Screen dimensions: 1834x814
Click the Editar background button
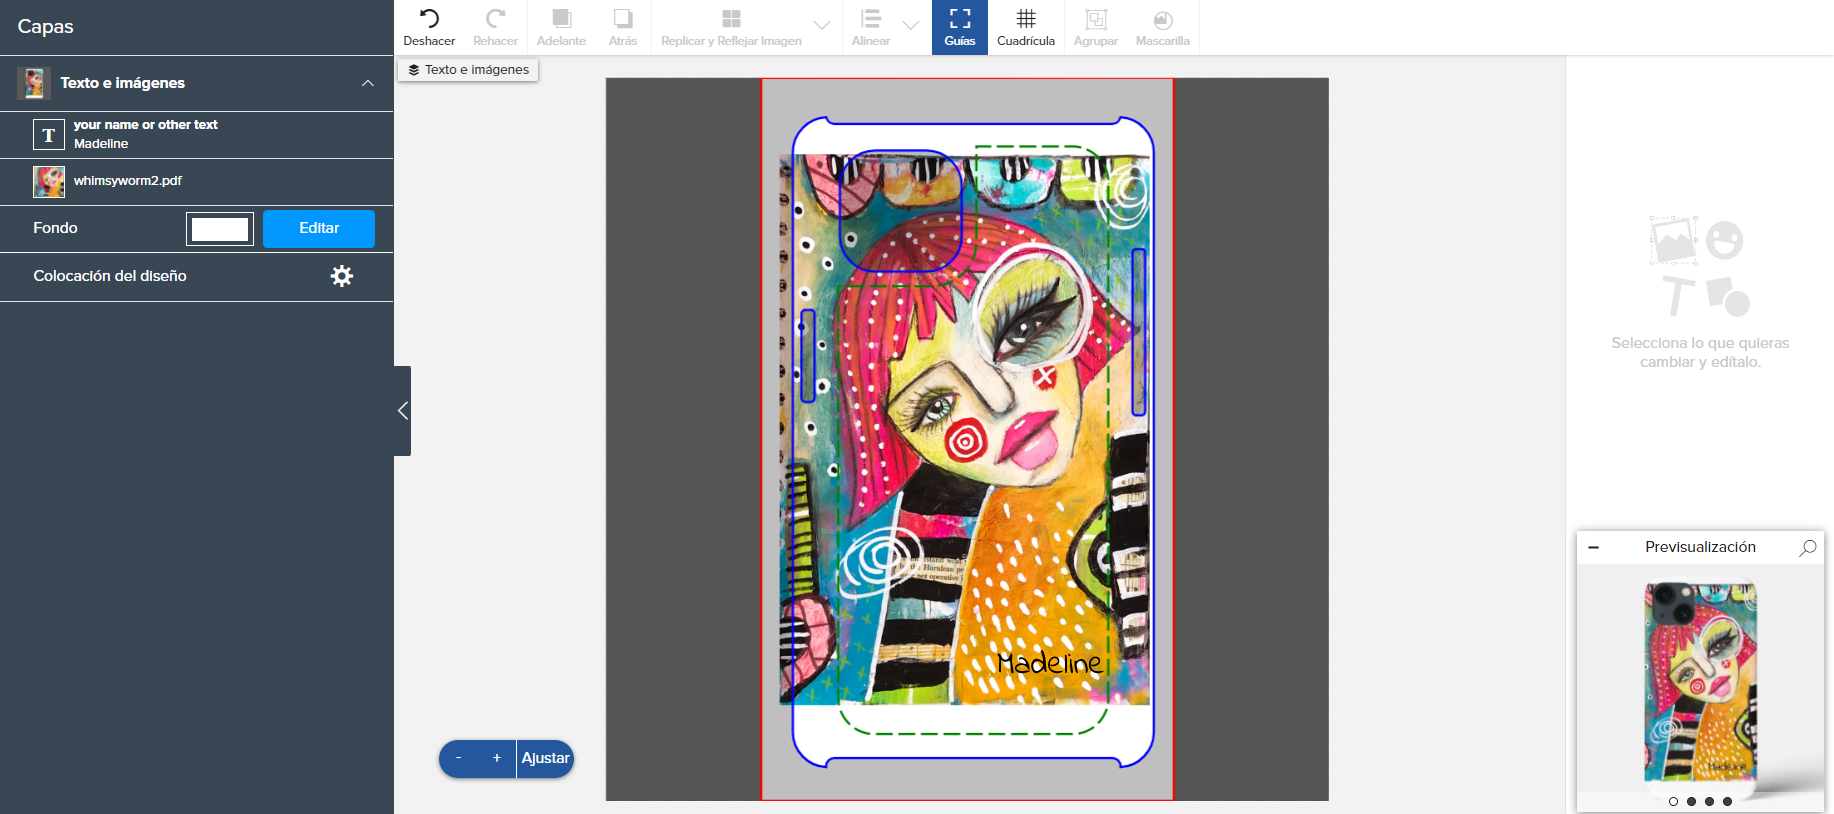tap(319, 228)
